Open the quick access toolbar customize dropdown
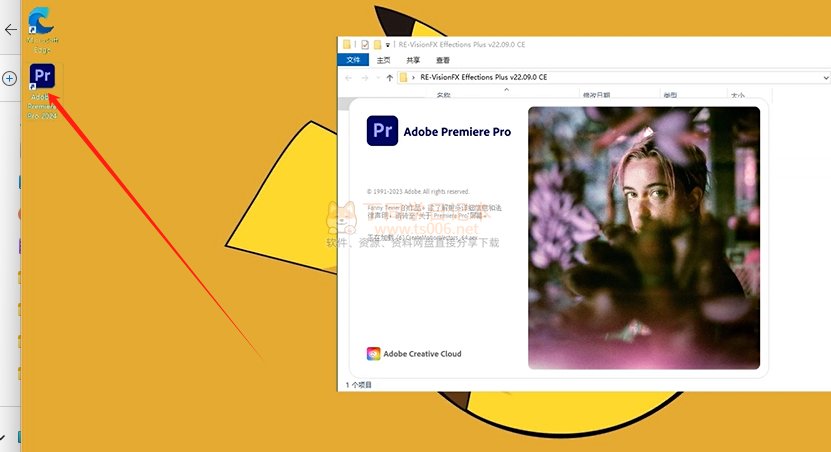 click(387, 45)
